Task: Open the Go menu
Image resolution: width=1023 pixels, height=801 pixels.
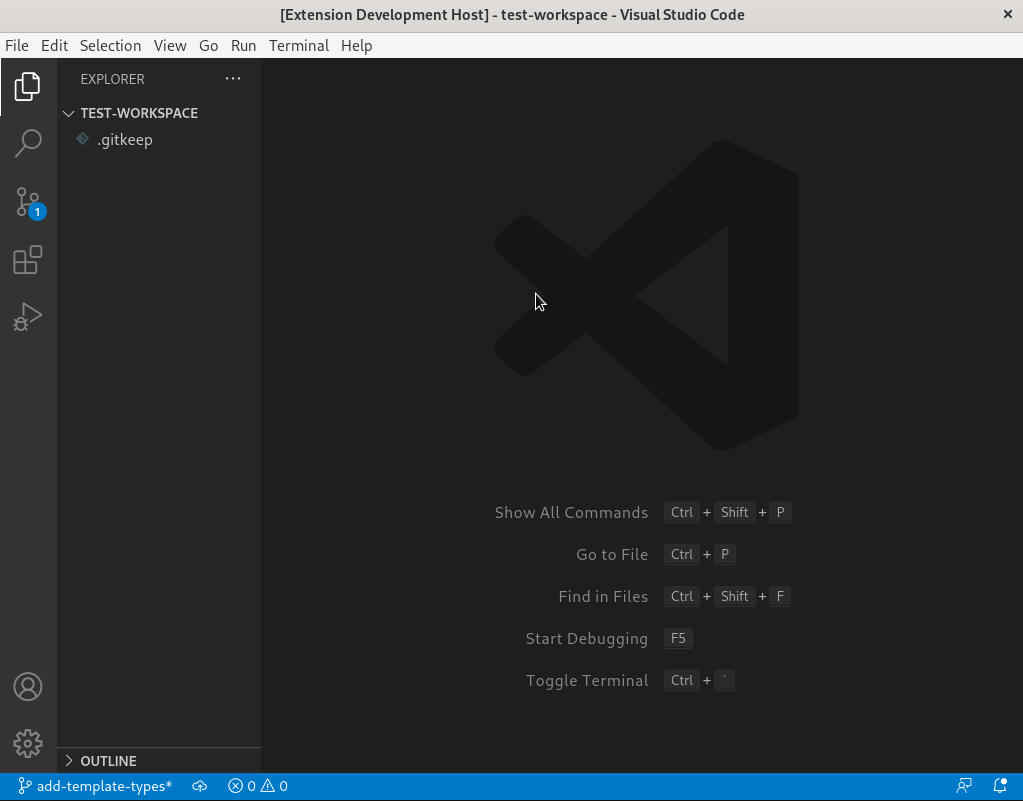Action: (x=208, y=45)
